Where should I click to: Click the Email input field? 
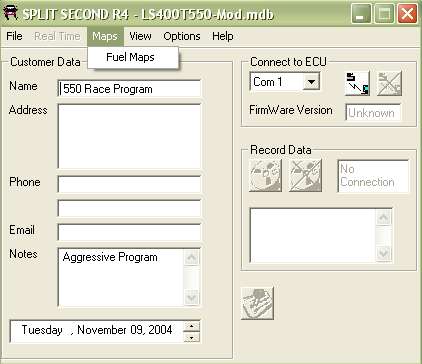129,232
